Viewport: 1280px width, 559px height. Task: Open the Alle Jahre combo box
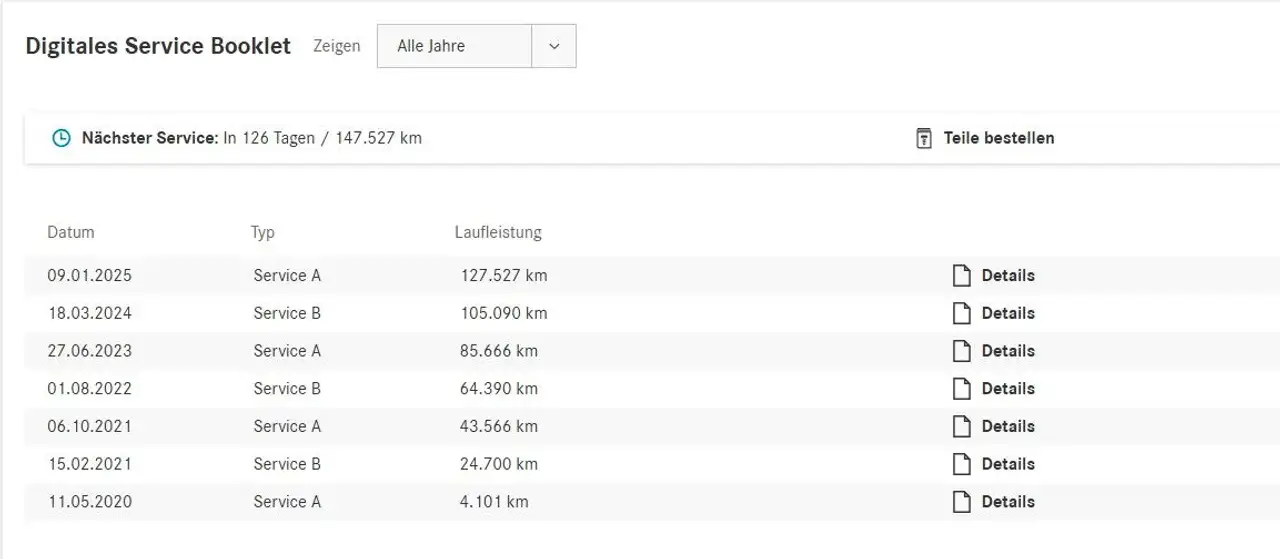[454, 46]
